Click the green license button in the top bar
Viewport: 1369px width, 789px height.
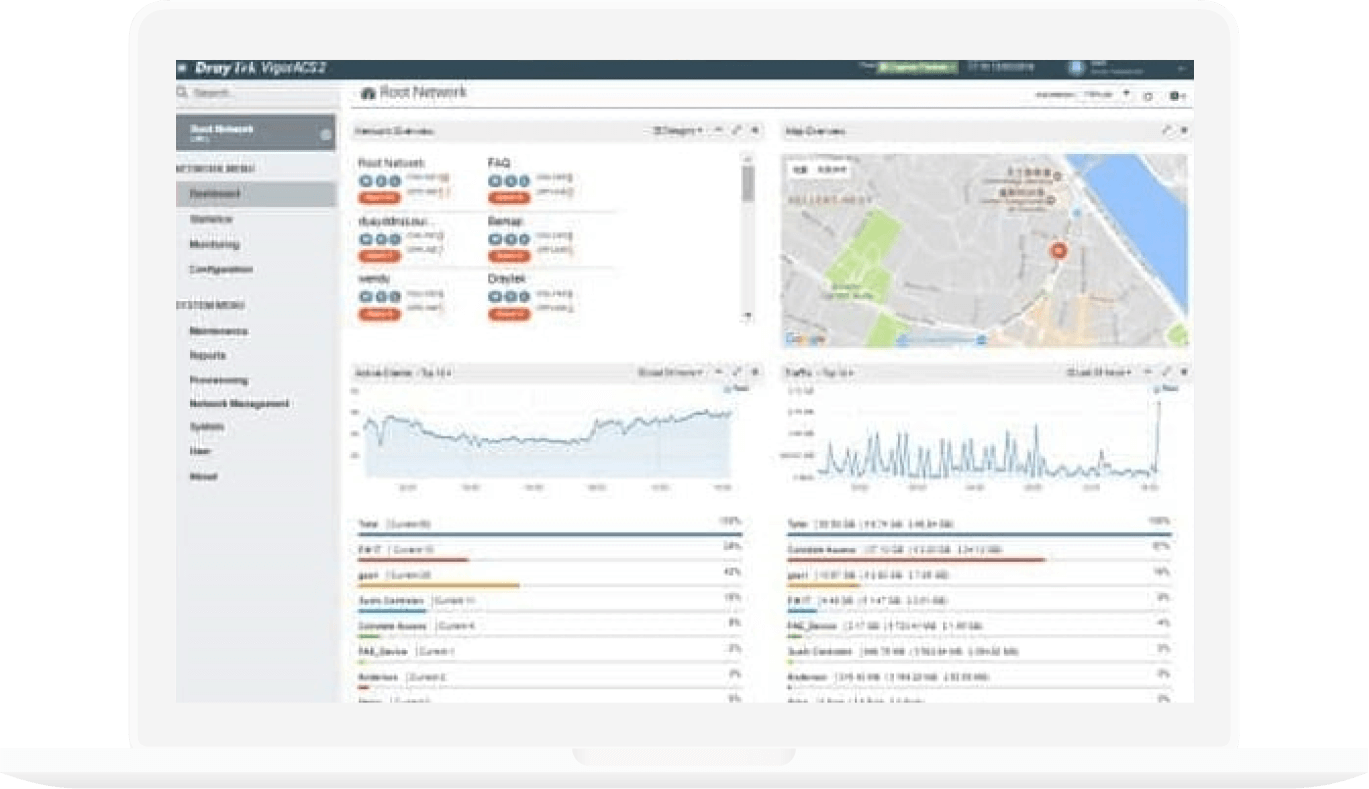(x=917, y=68)
